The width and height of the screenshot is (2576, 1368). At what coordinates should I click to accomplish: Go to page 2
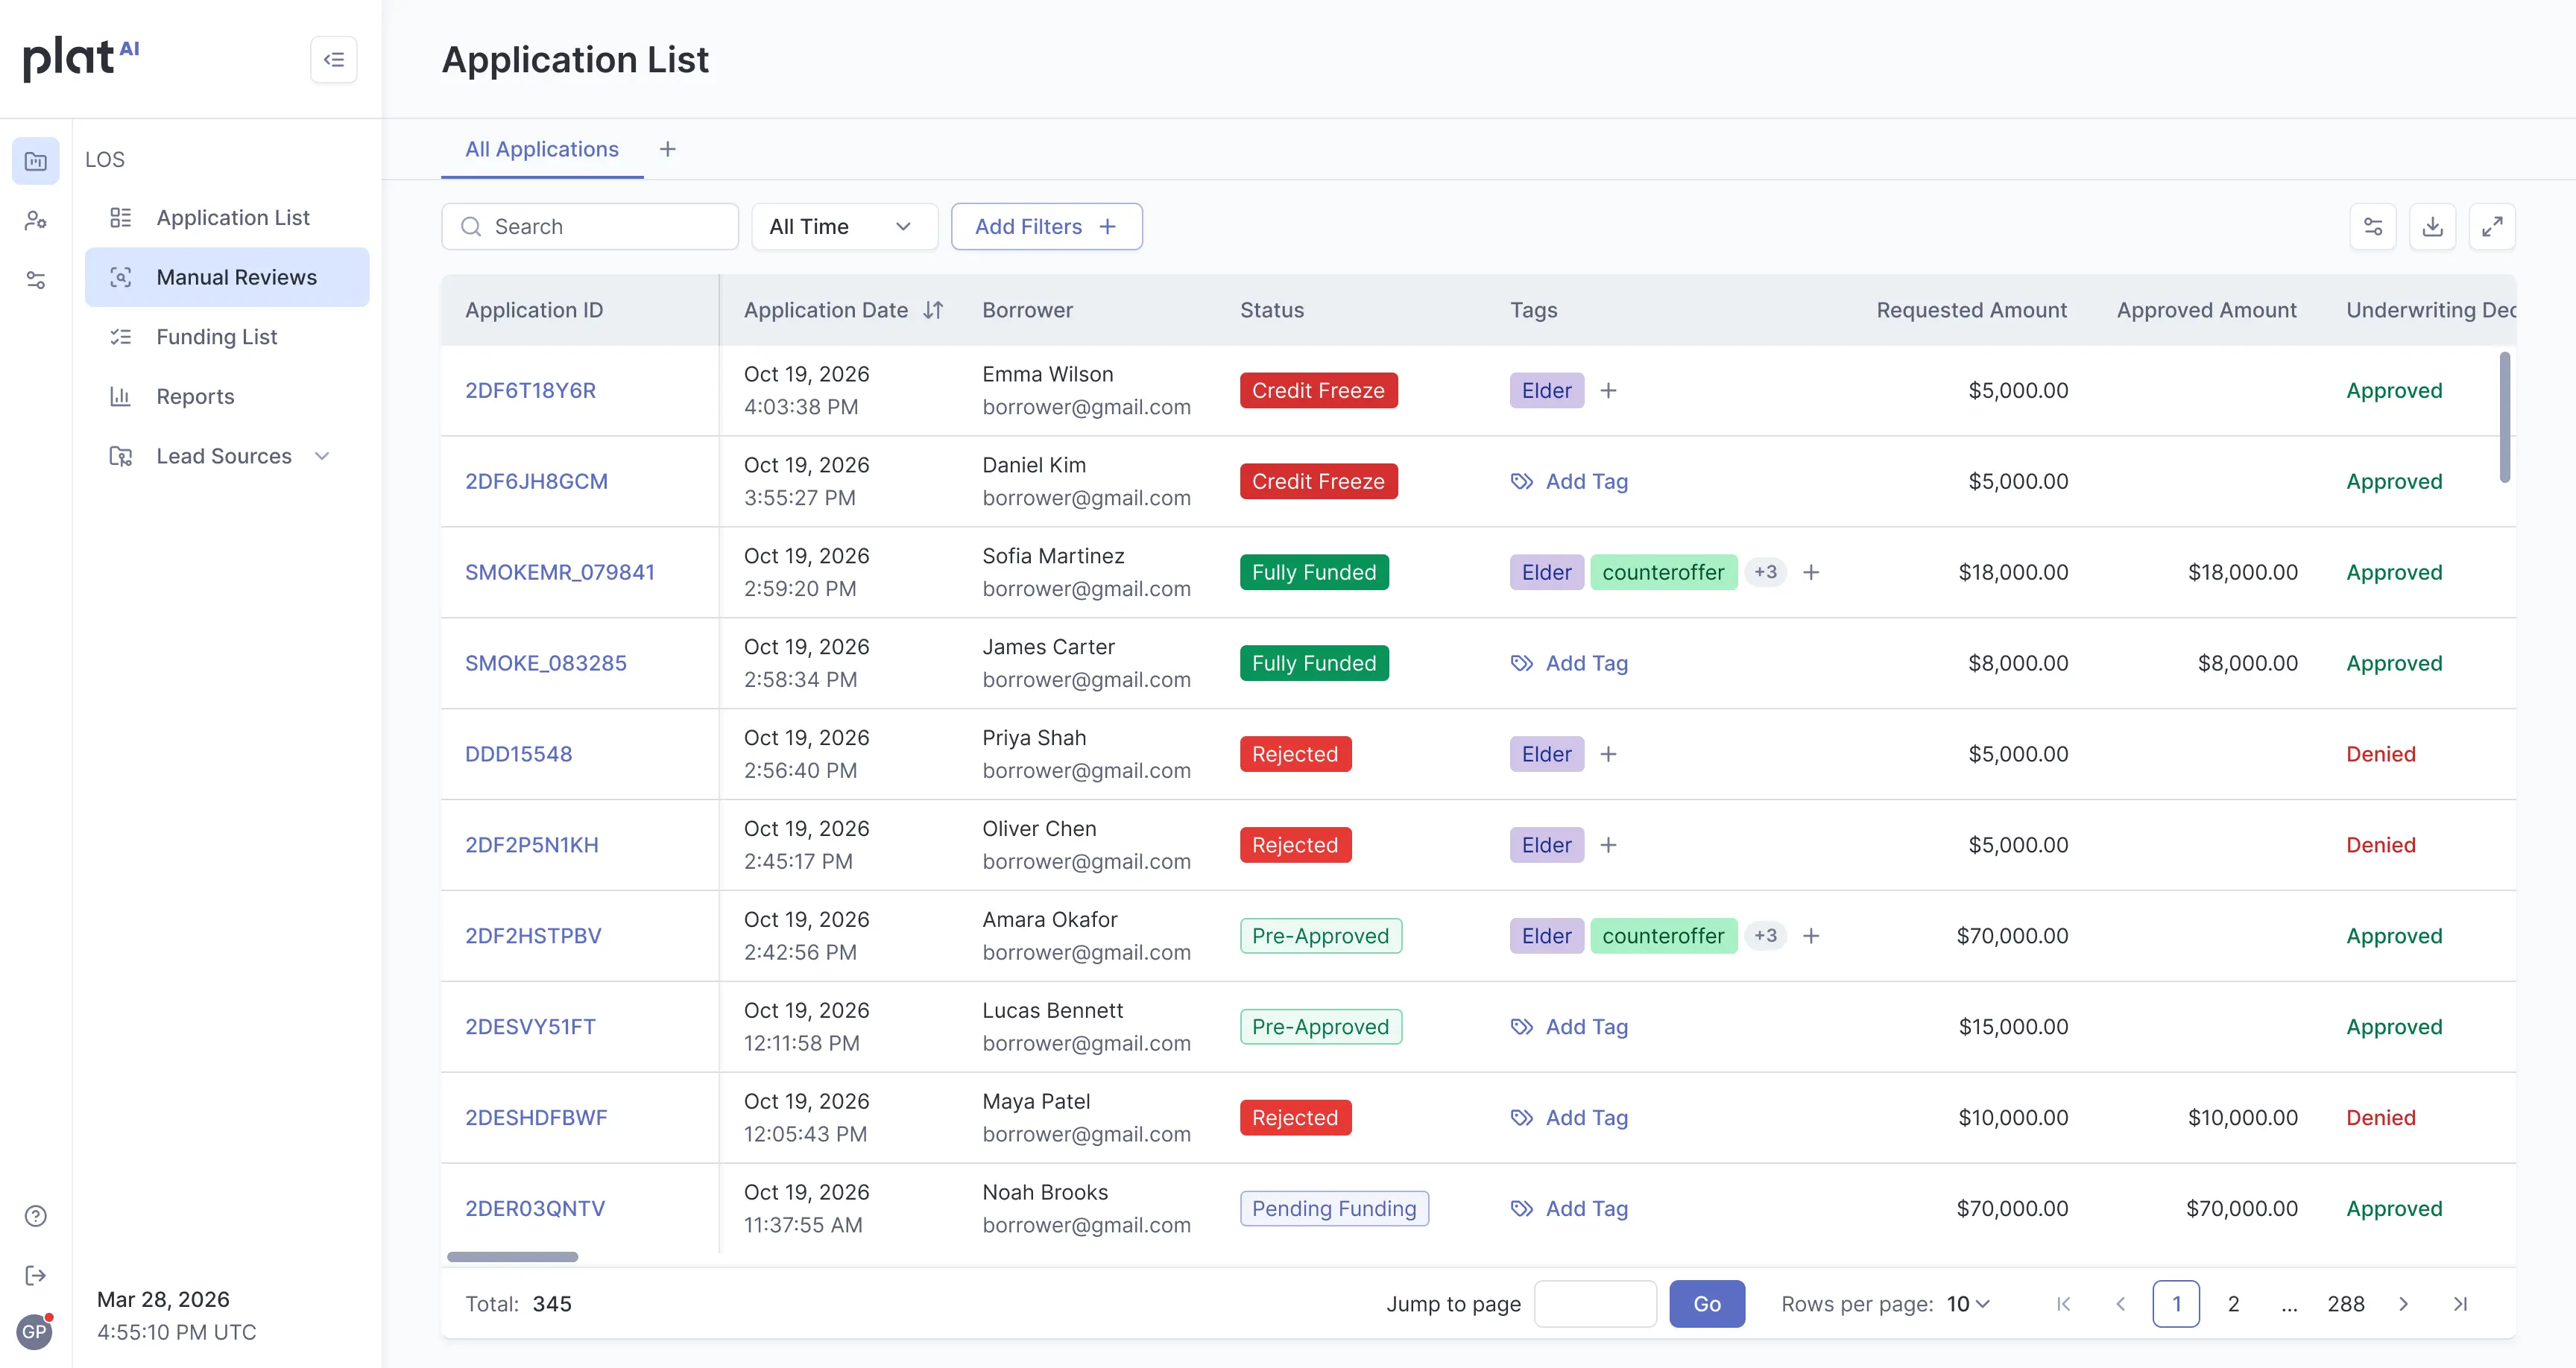point(2233,1304)
